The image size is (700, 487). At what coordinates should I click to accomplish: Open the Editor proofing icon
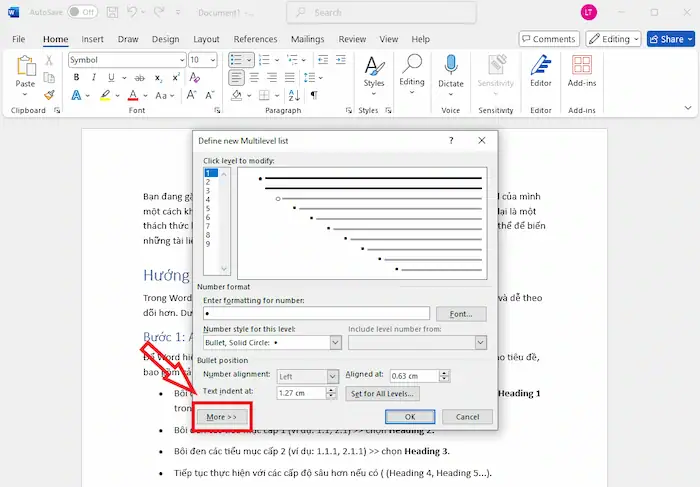click(x=541, y=68)
